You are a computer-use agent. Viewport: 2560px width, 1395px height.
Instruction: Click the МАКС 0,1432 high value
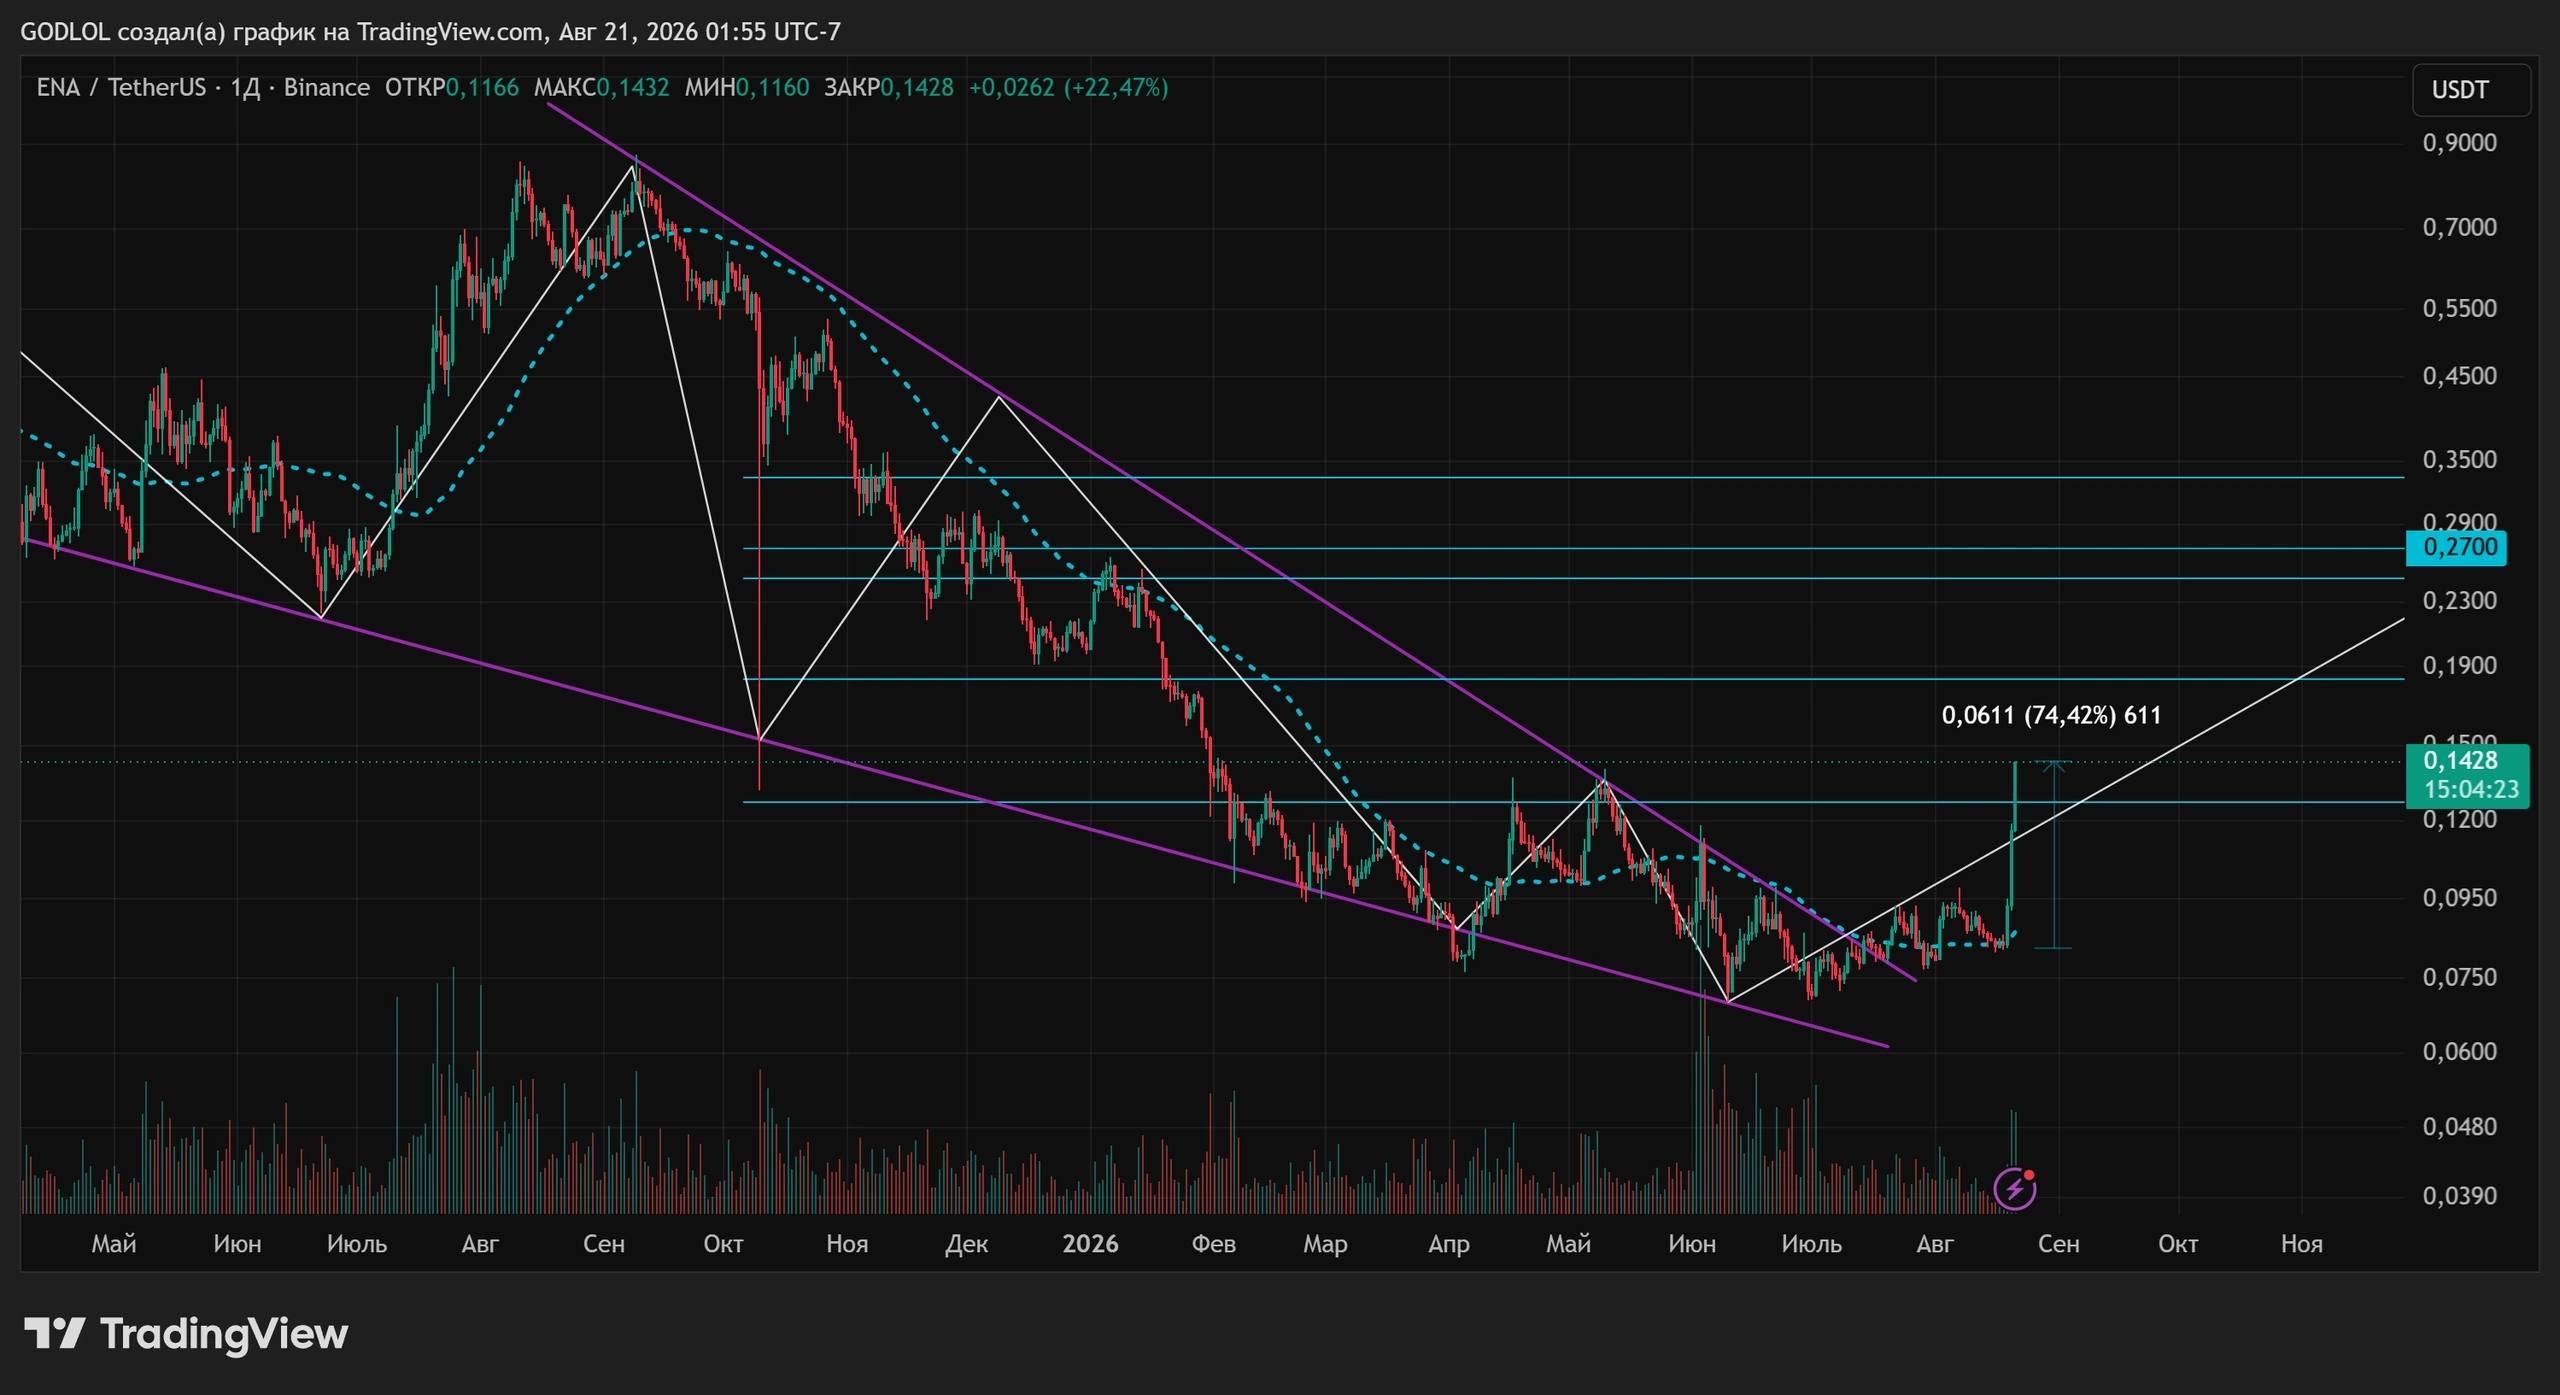point(601,88)
